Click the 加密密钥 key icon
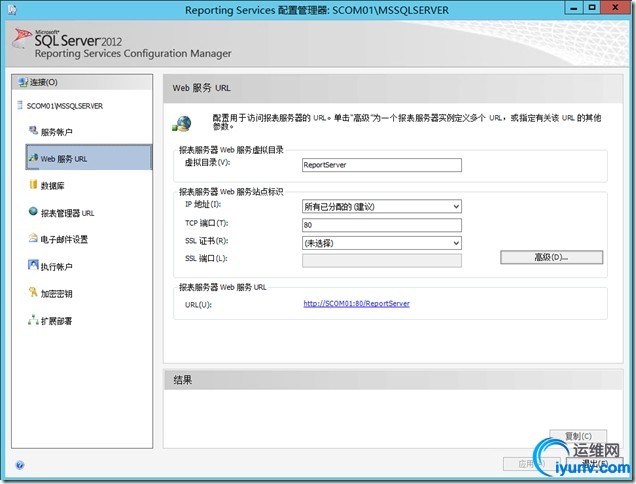 pos(33,292)
